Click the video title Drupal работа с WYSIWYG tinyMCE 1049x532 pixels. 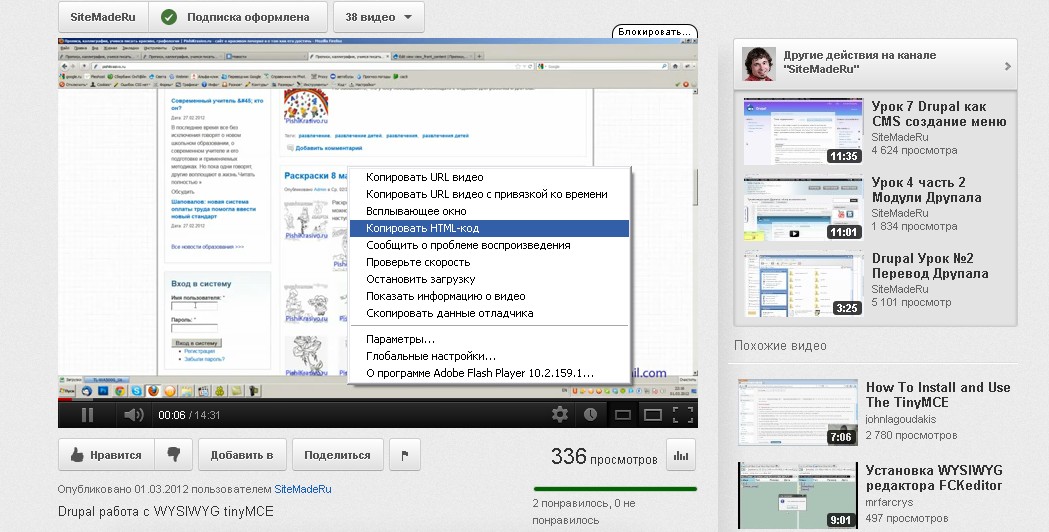click(x=166, y=511)
